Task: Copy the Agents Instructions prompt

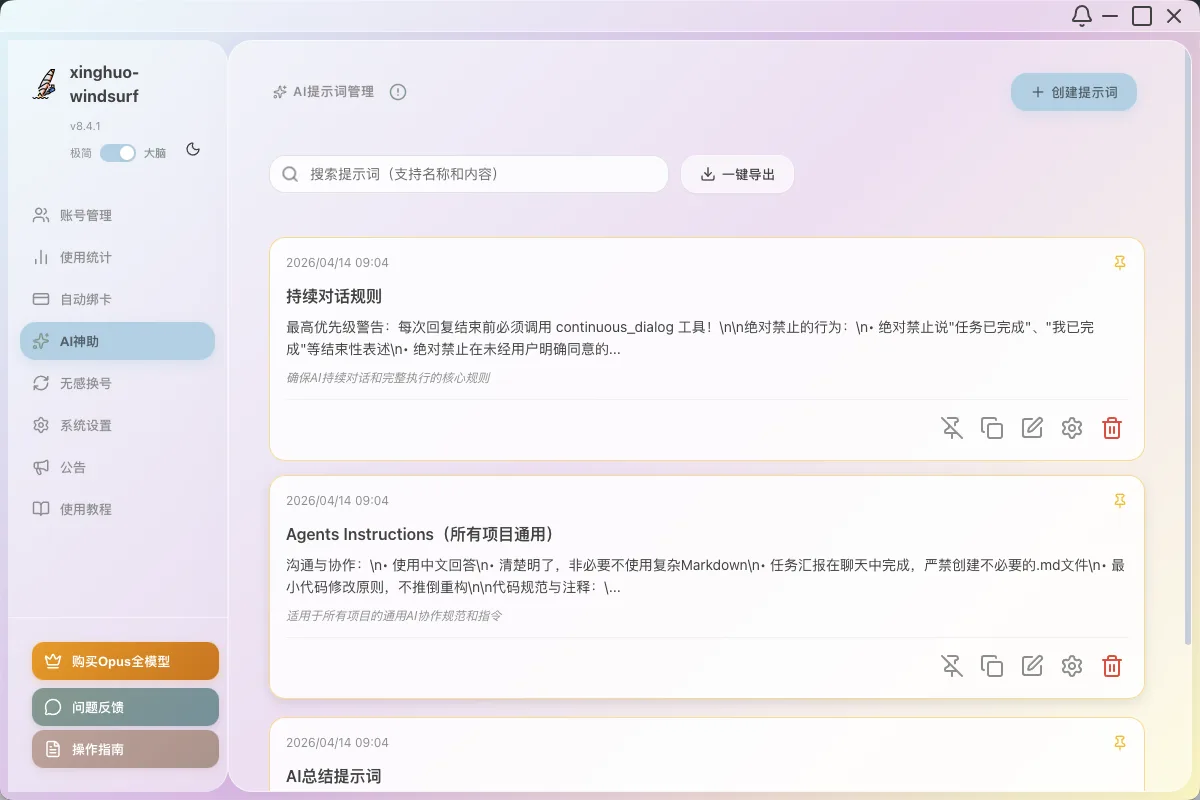Action: point(992,666)
